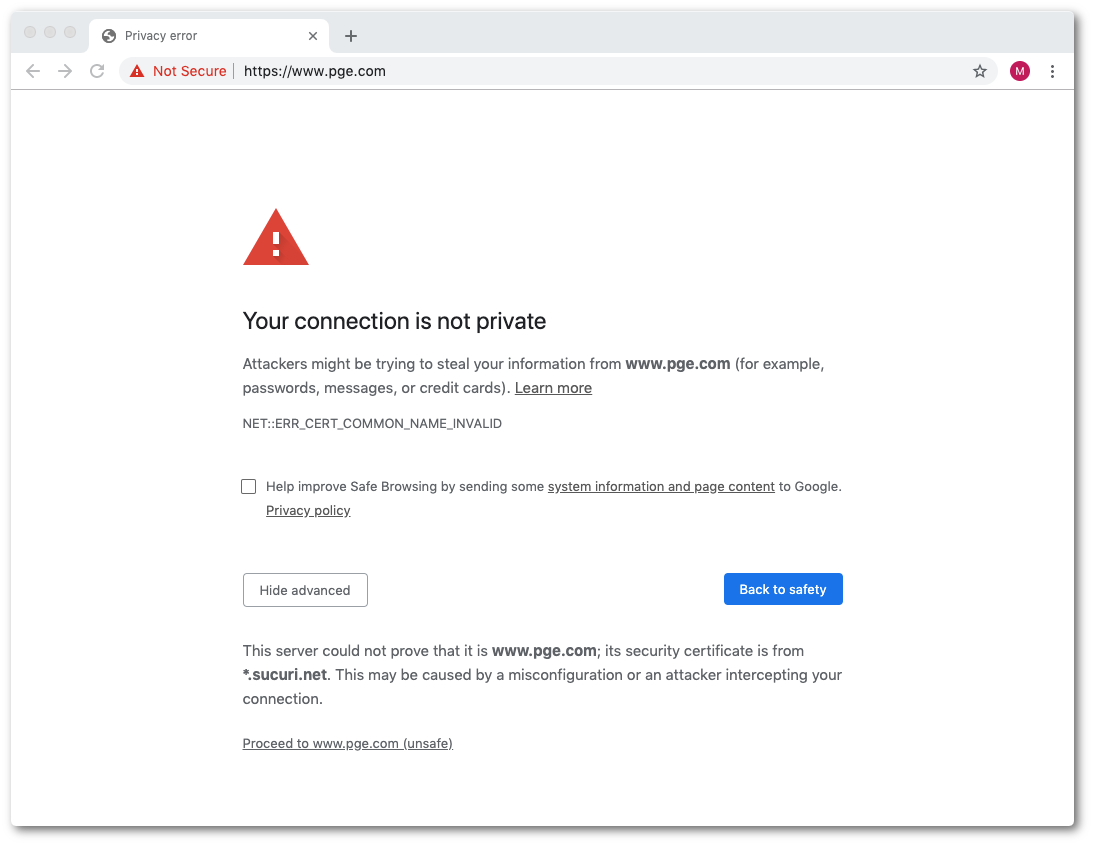Click the NET::ERR_CERT_COMMON_NAME_INVALID error code
The height and width of the screenshot is (845, 1093).
coord(372,424)
